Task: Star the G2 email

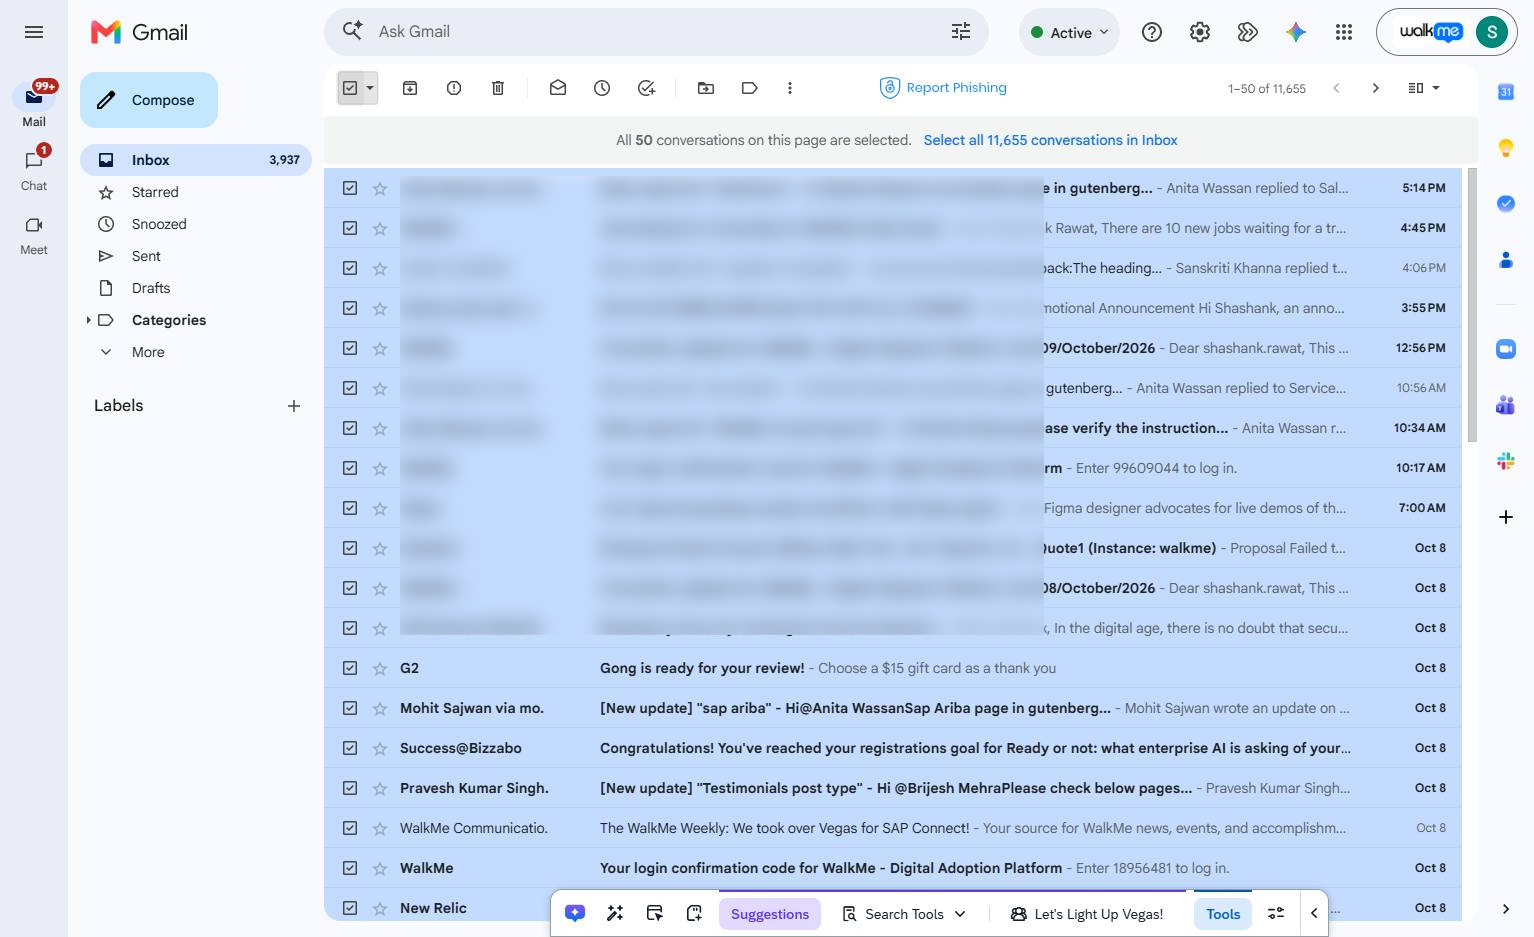Action: [x=380, y=668]
